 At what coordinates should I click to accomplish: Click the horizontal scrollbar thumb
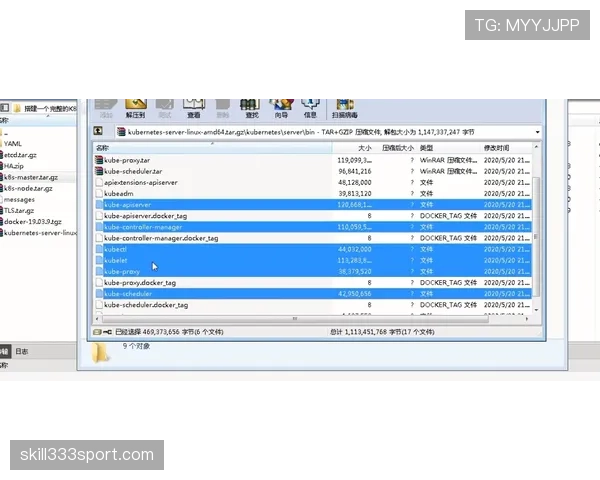295,318
